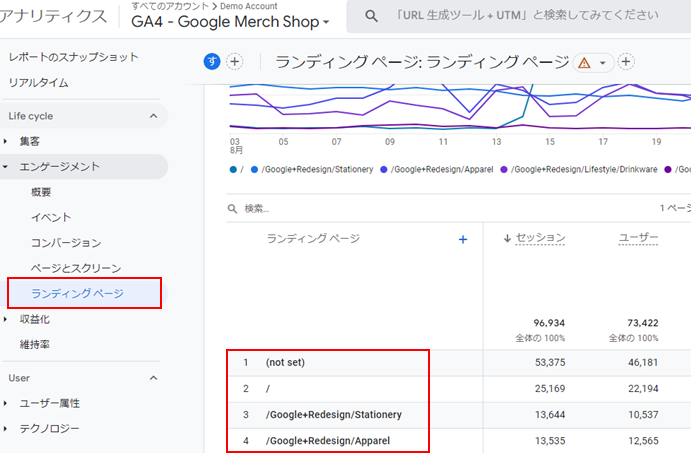Screen dimensions: 691x453
Task: Click the sort arrow next to セッション
Action: pos(507,238)
